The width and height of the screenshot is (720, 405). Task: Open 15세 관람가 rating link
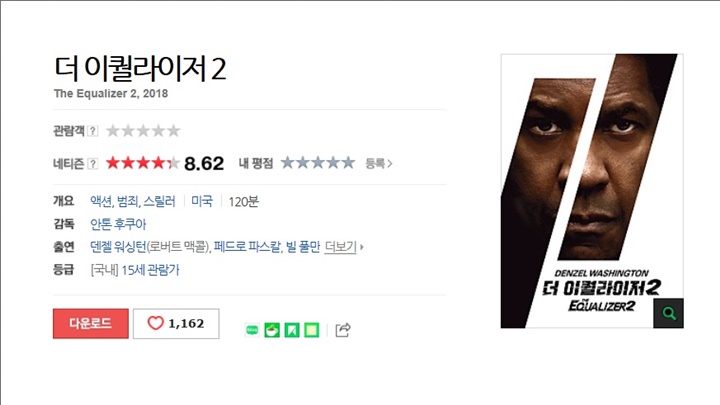pos(150,270)
